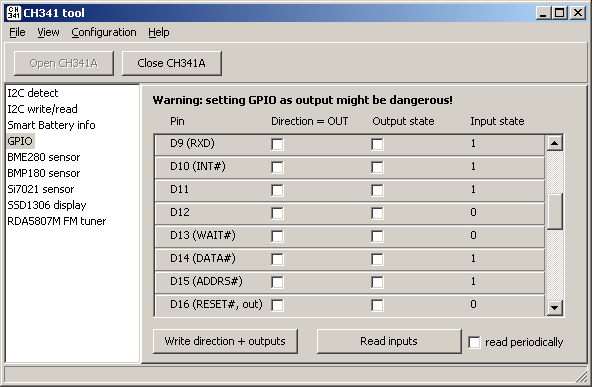Click the Read inputs button

coord(389,341)
